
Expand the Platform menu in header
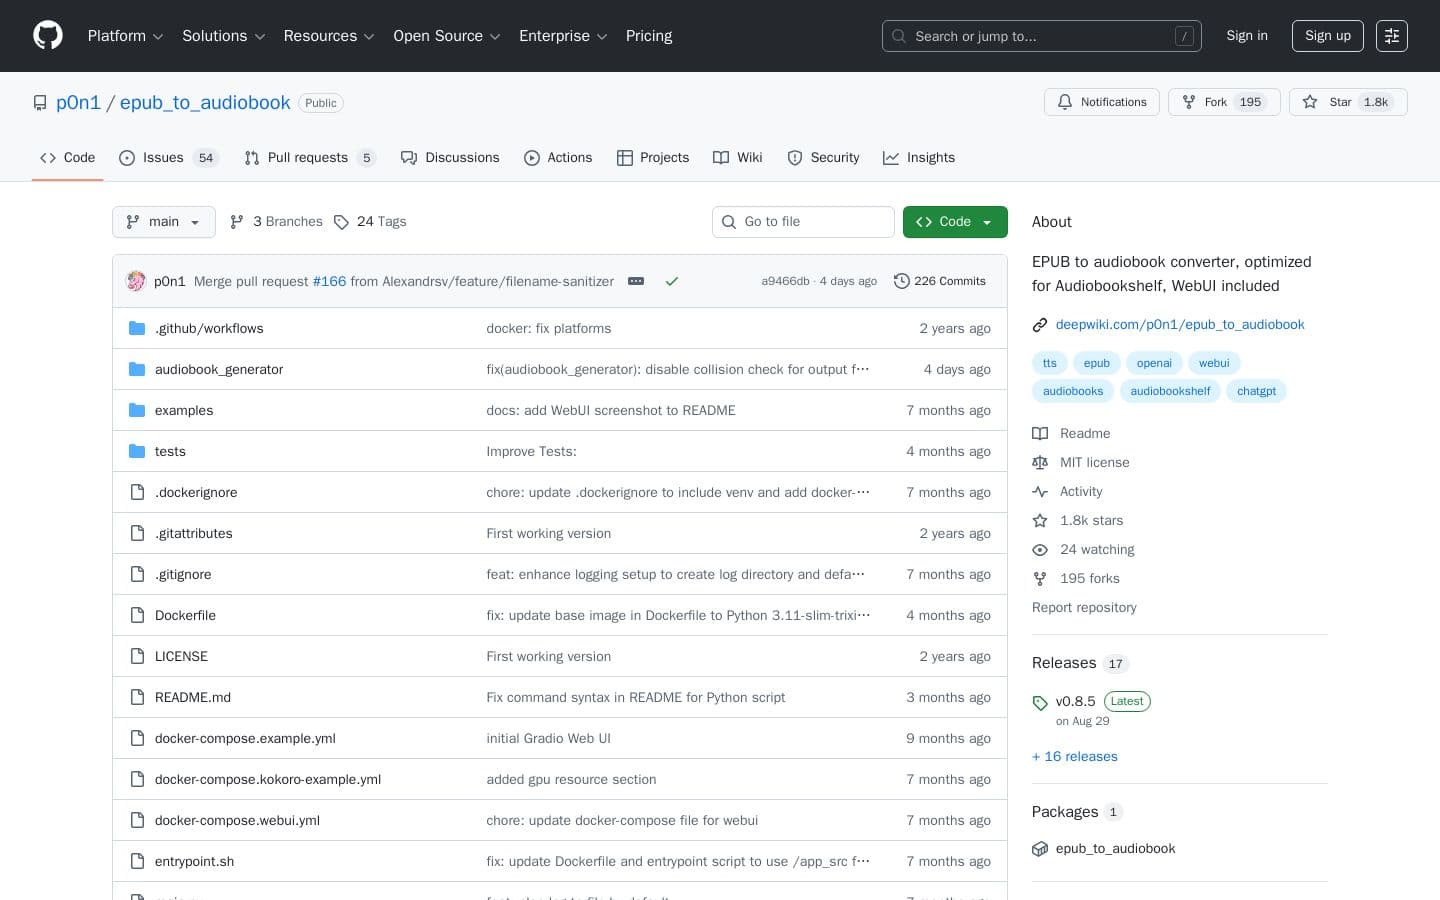click(x=125, y=36)
